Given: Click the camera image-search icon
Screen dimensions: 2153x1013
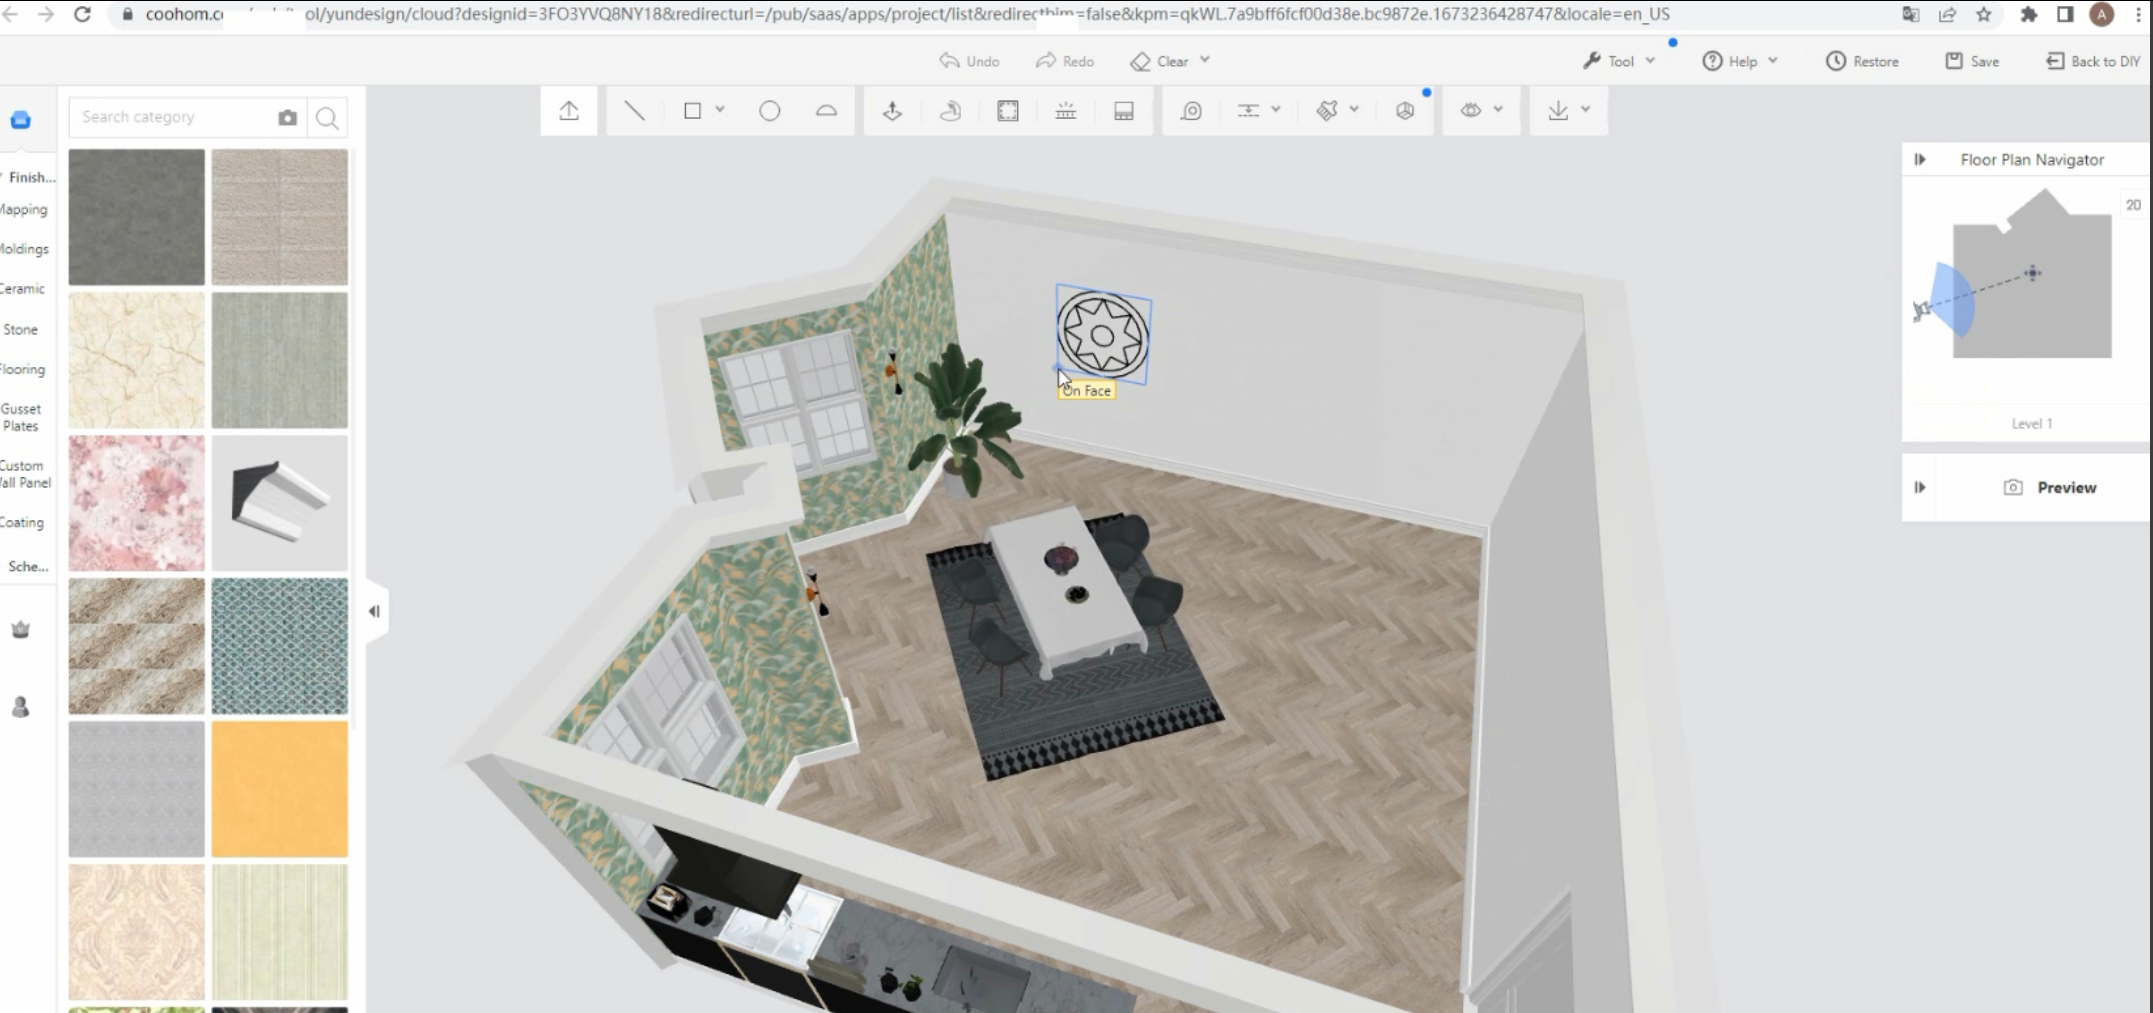Looking at the screenshot, I should pos(288,118).
